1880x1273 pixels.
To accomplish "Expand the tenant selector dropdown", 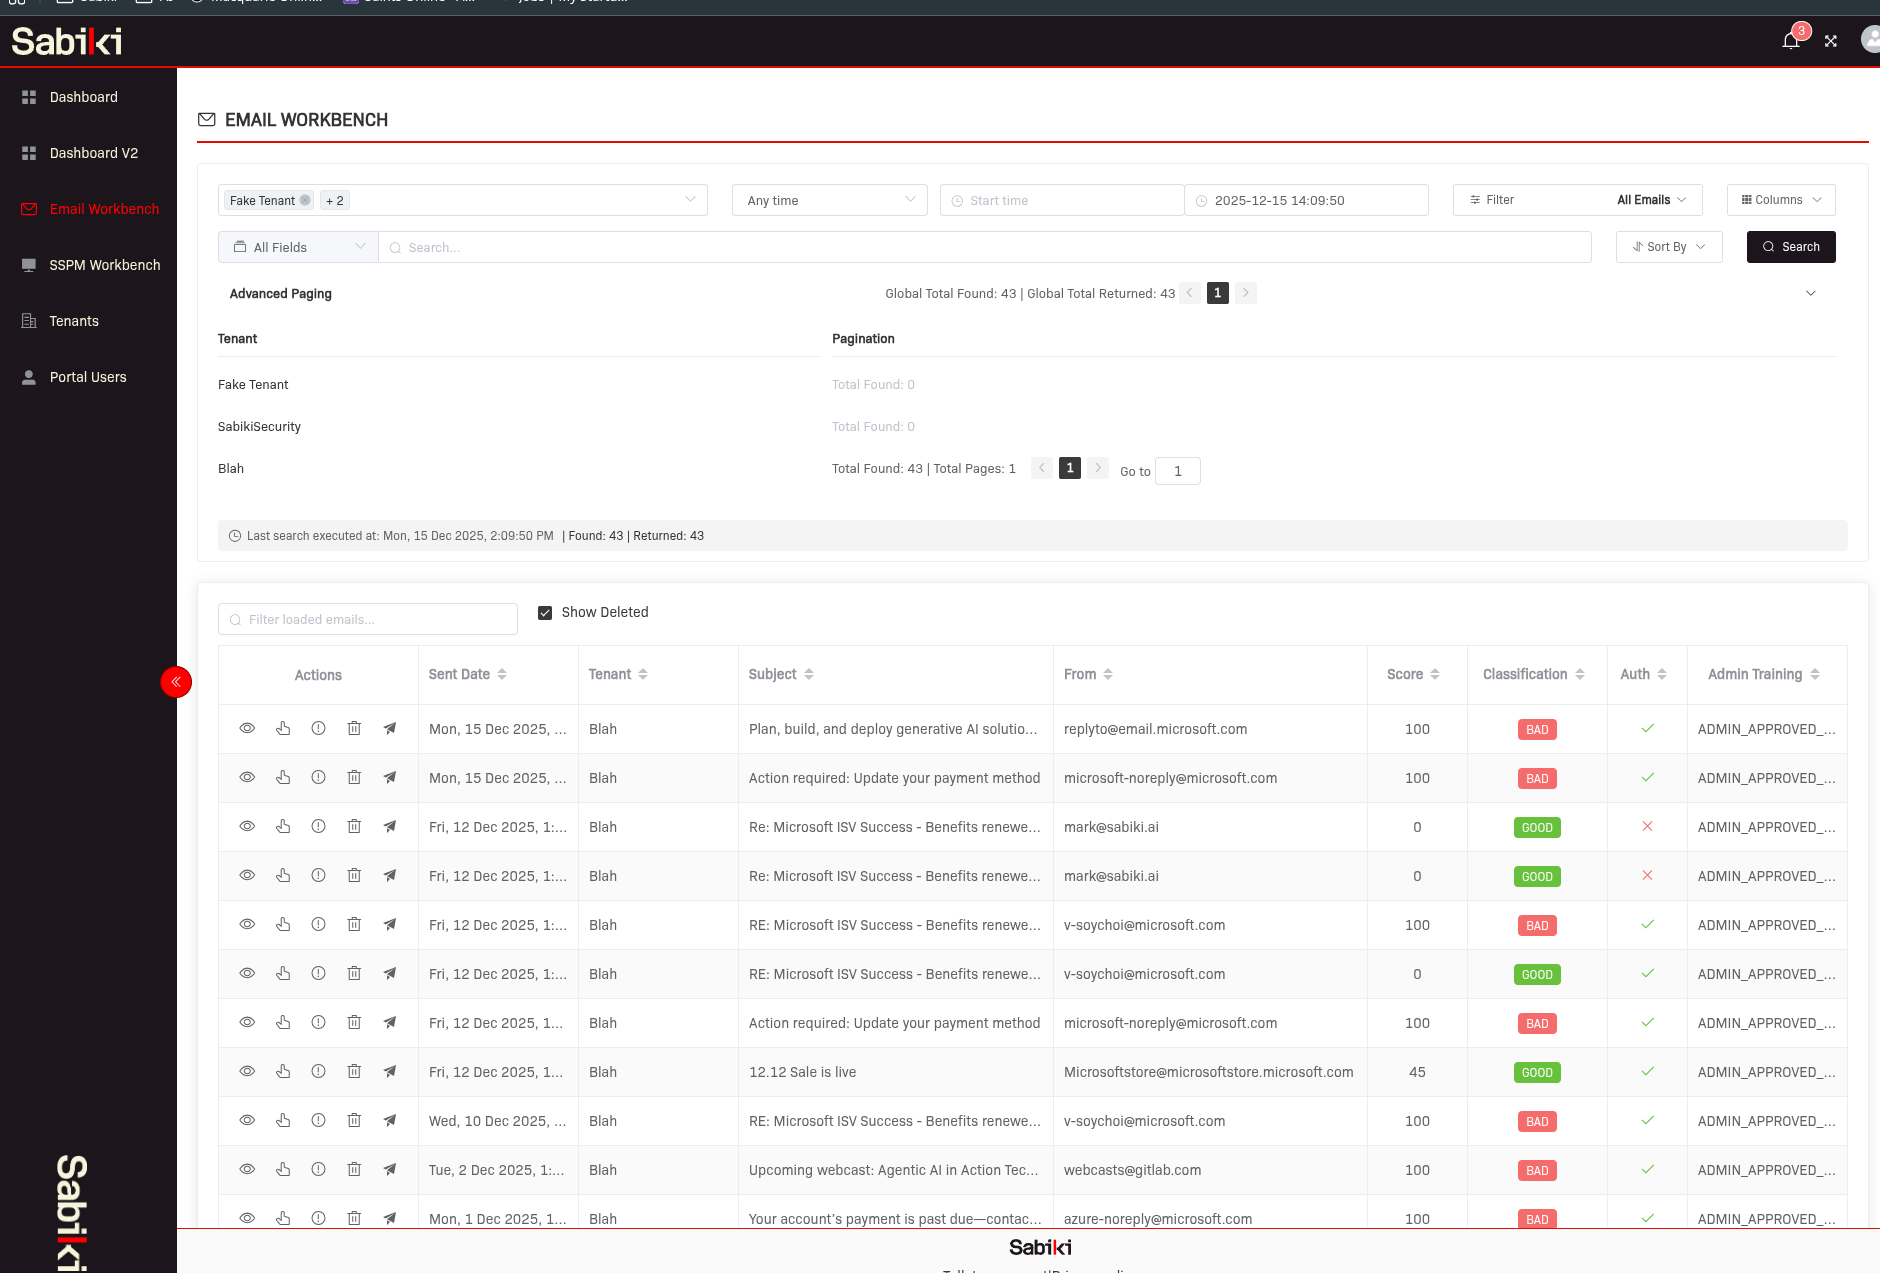I will 690,200.
